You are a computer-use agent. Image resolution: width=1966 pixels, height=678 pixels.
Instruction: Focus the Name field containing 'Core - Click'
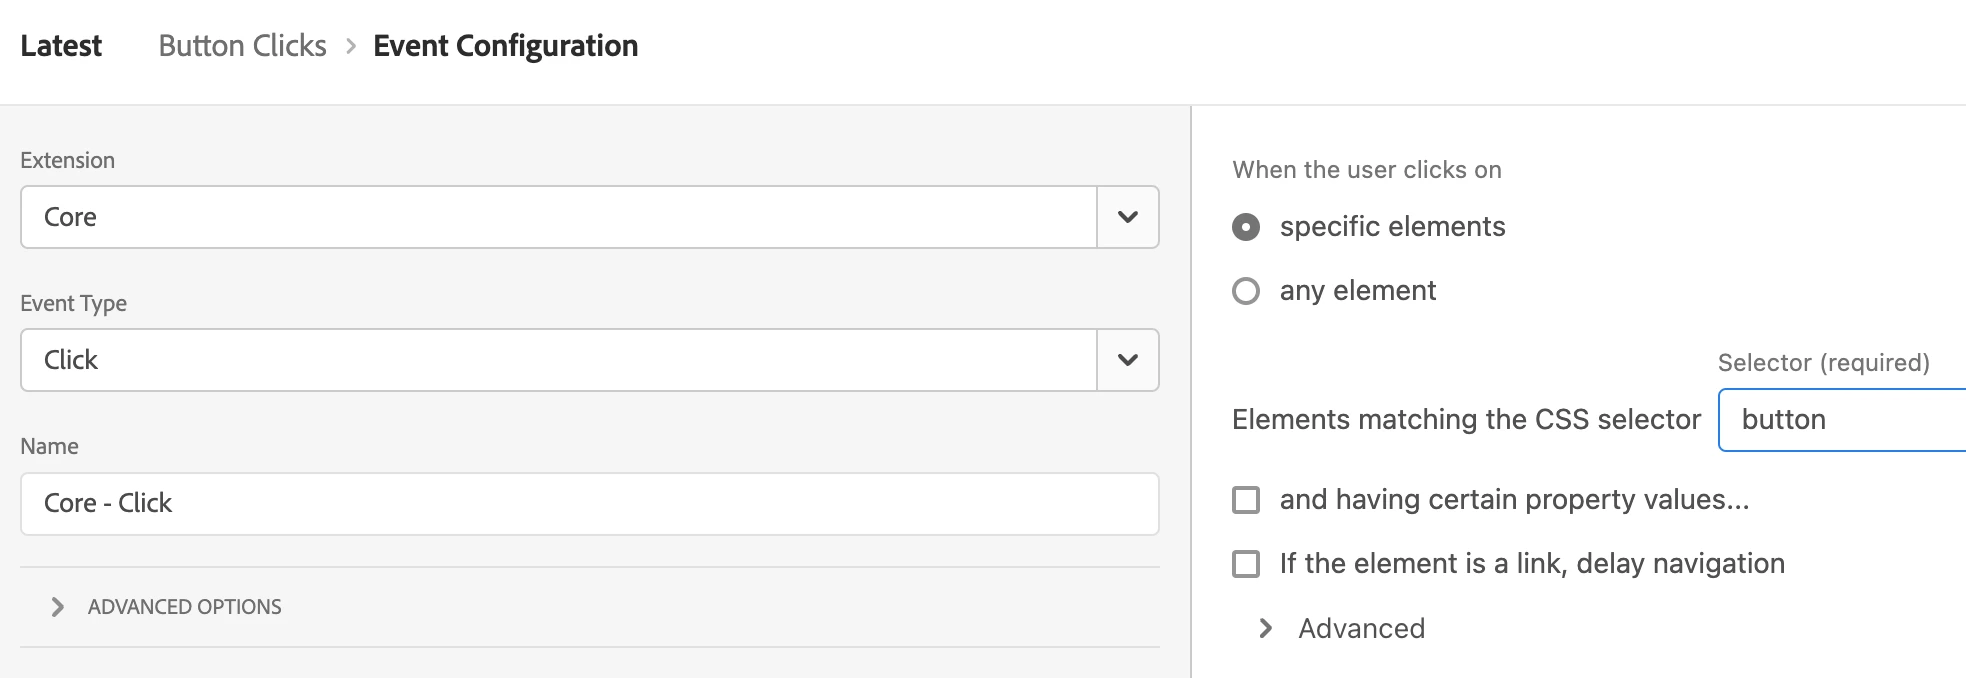tap(589, 503)
